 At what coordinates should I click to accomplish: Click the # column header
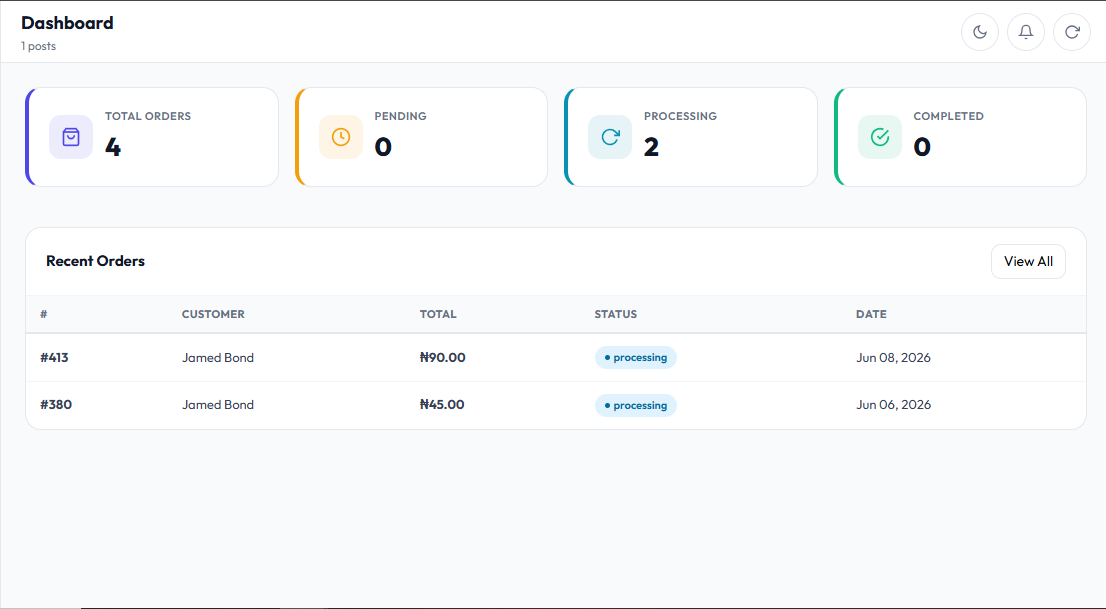tap(44, 314)
